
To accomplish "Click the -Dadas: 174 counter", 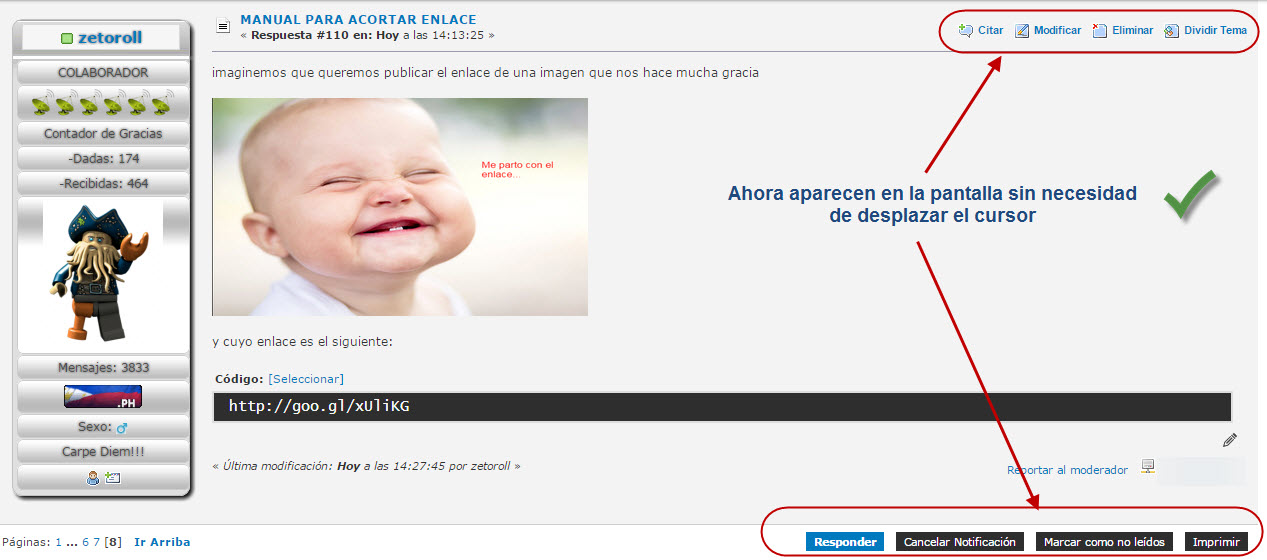I will [103, 159].
